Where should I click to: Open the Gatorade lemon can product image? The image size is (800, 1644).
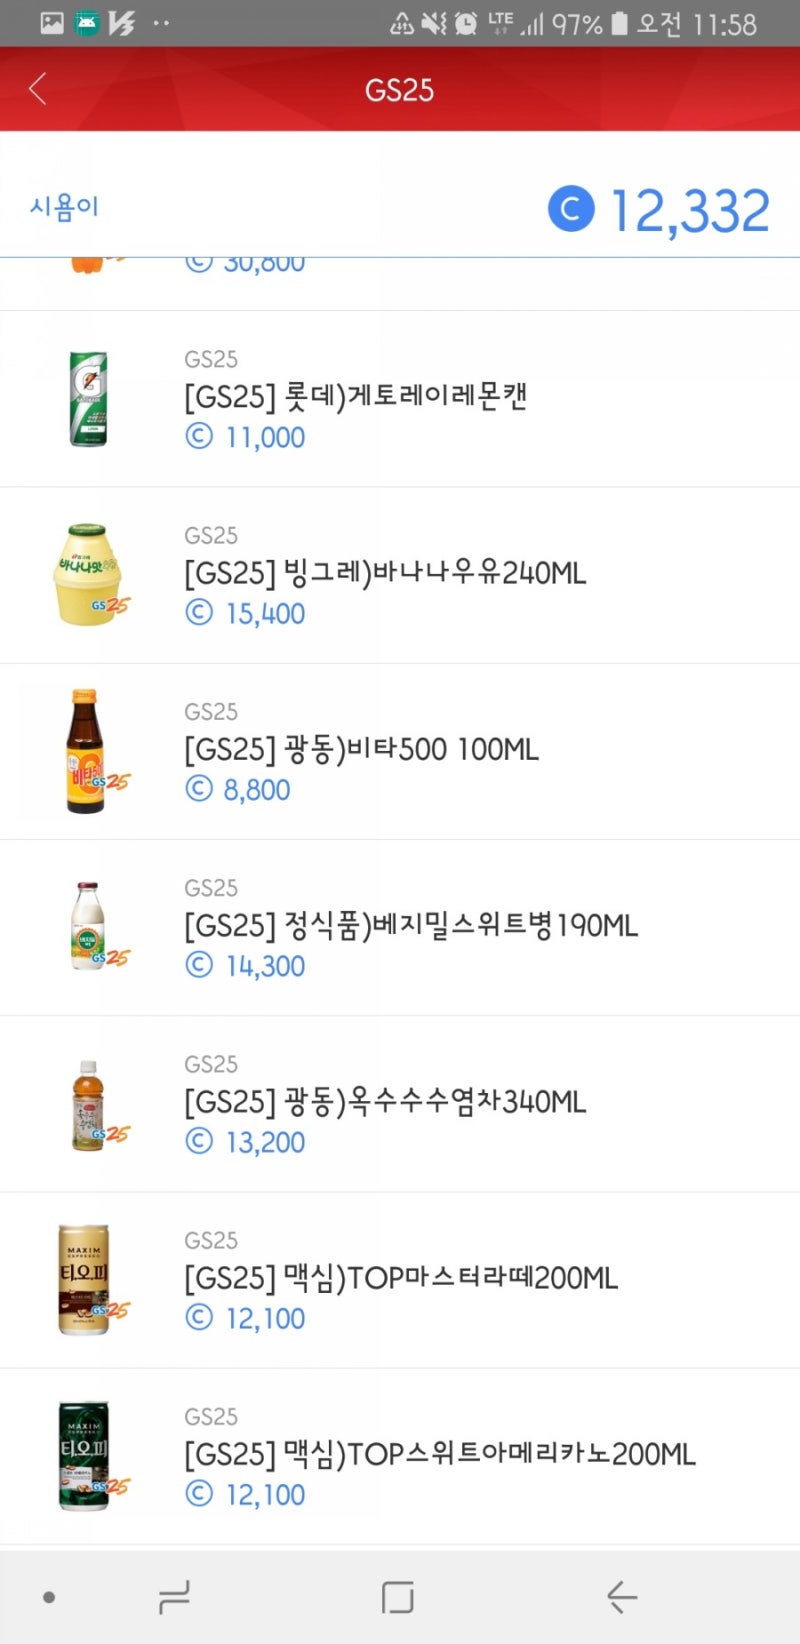pos(88,398)
